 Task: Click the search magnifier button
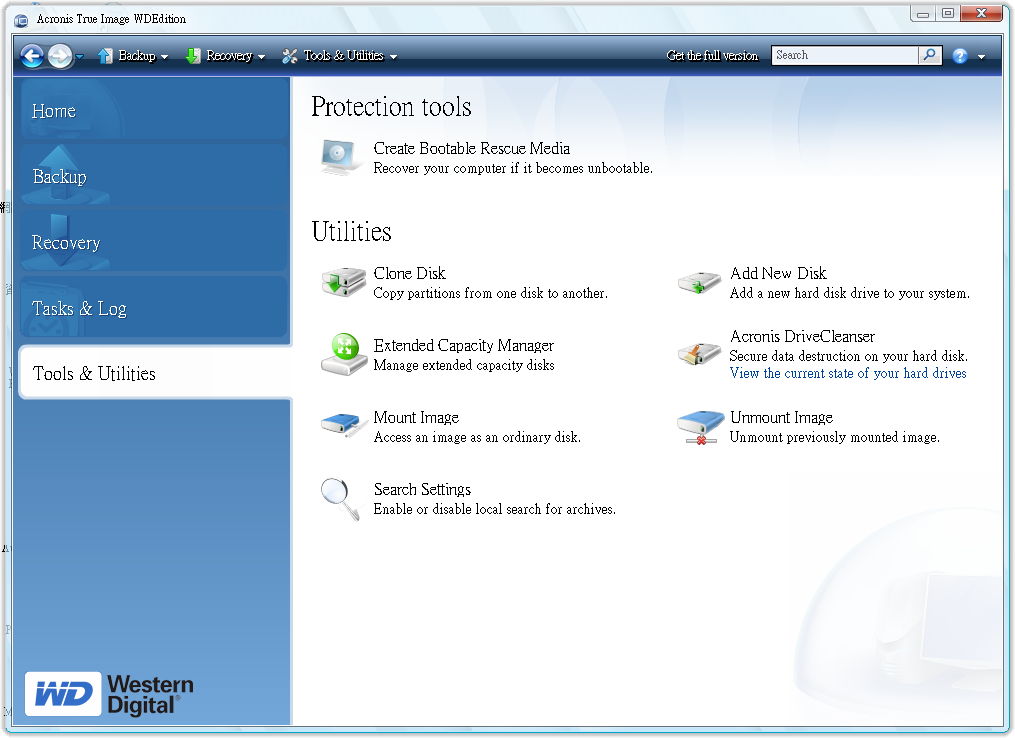point(930,55)
